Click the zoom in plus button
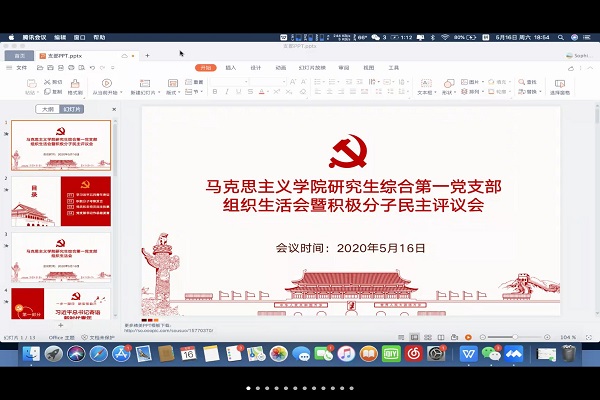The width and height of the screenshot is (600, 400). point(547,337)
